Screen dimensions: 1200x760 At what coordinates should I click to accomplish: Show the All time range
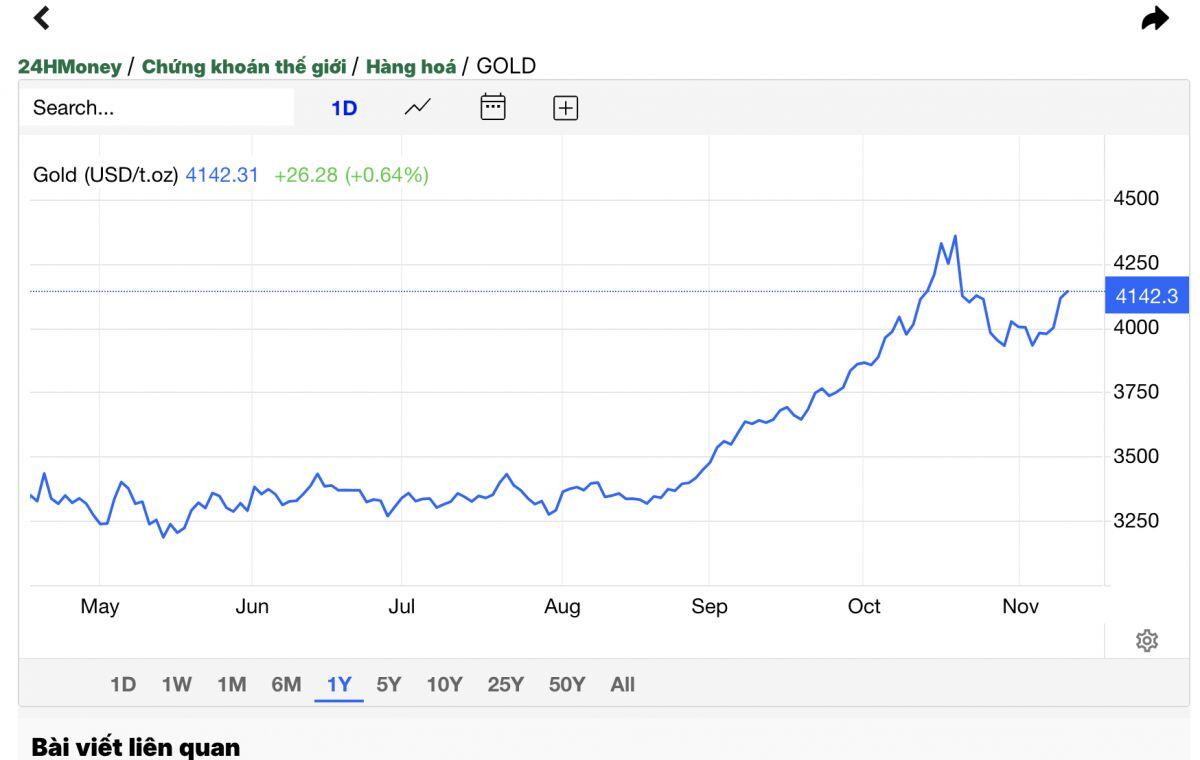pos(622,685)
